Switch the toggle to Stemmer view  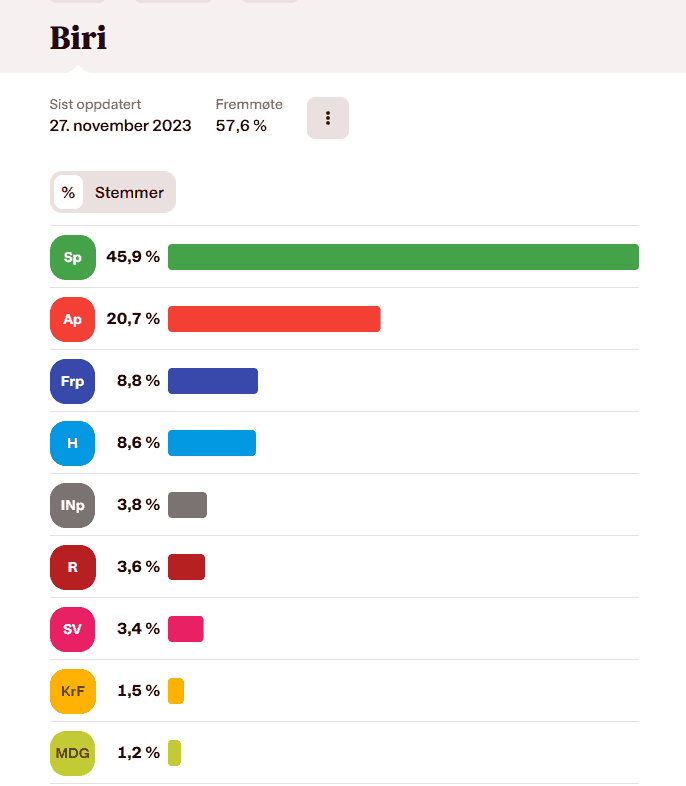(x=129, y=192)
